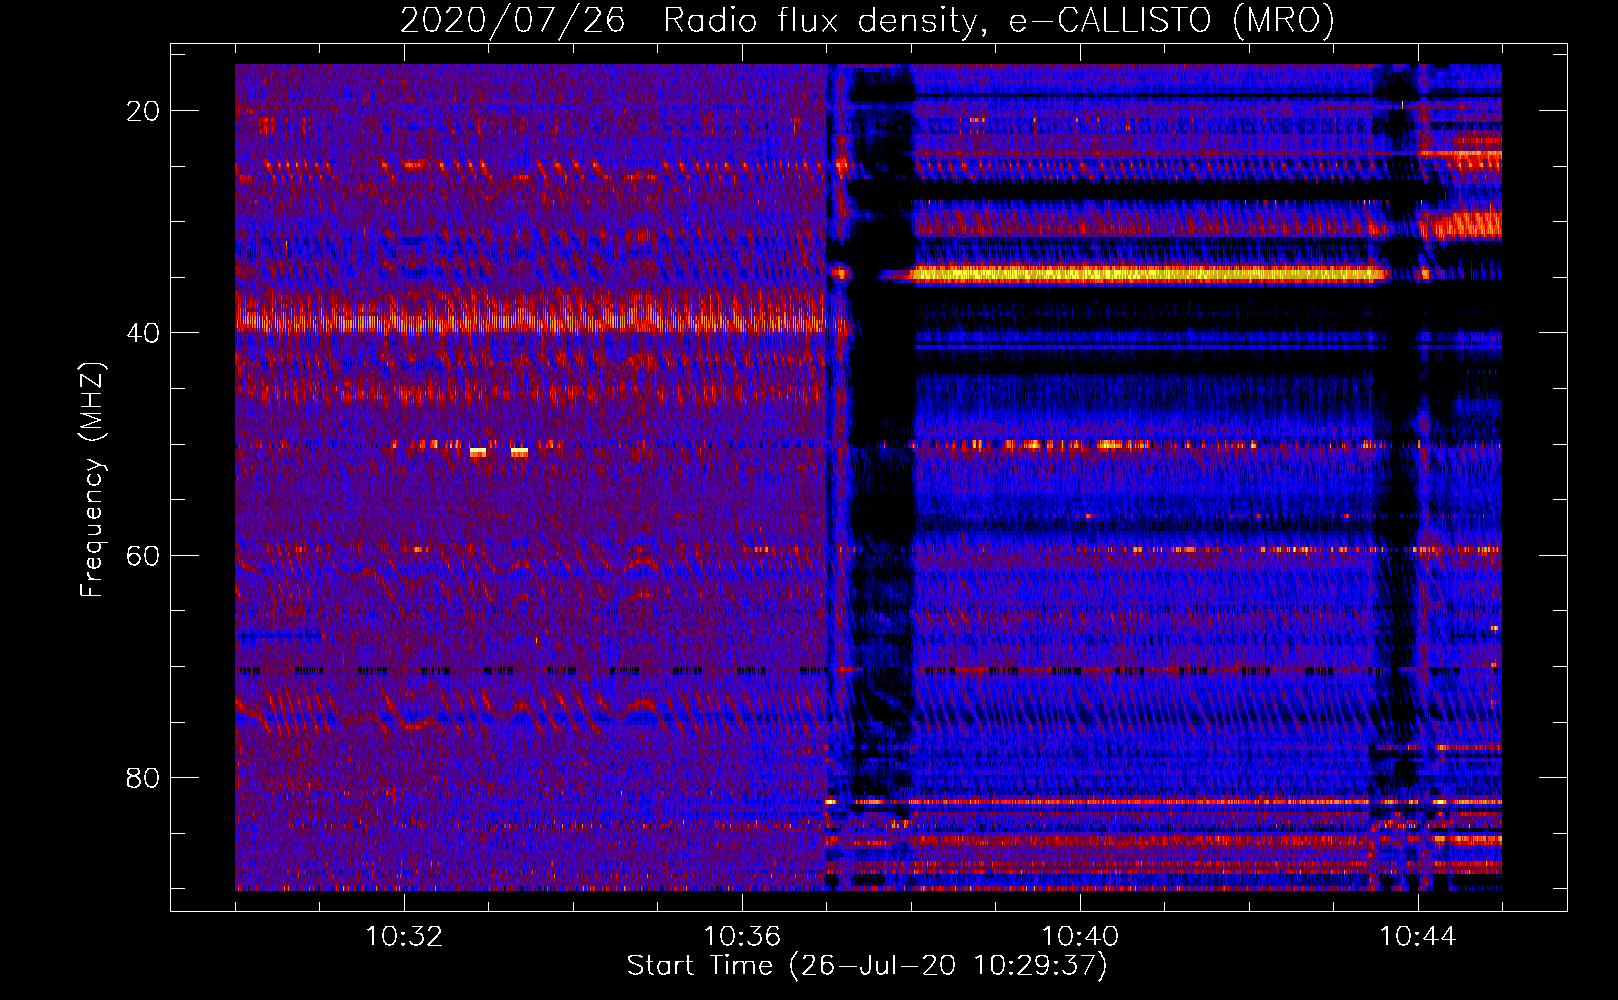
Task: Click the '10:44' time tick label
Action: [1418, 937]
